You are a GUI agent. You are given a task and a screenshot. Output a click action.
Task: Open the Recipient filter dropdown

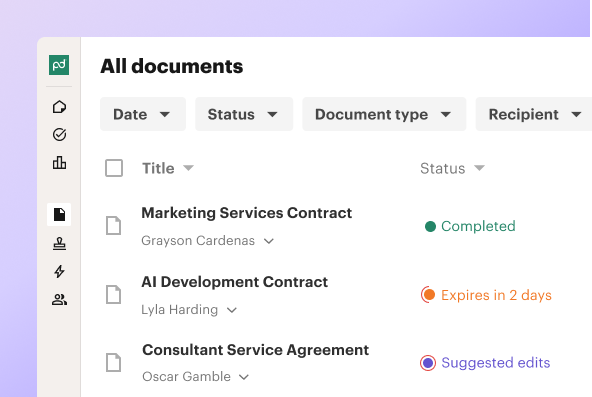coord(534,114)
